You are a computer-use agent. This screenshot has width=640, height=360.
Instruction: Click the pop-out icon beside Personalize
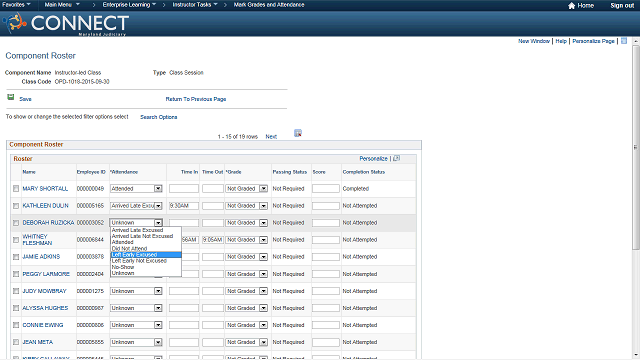coord(396,158)
